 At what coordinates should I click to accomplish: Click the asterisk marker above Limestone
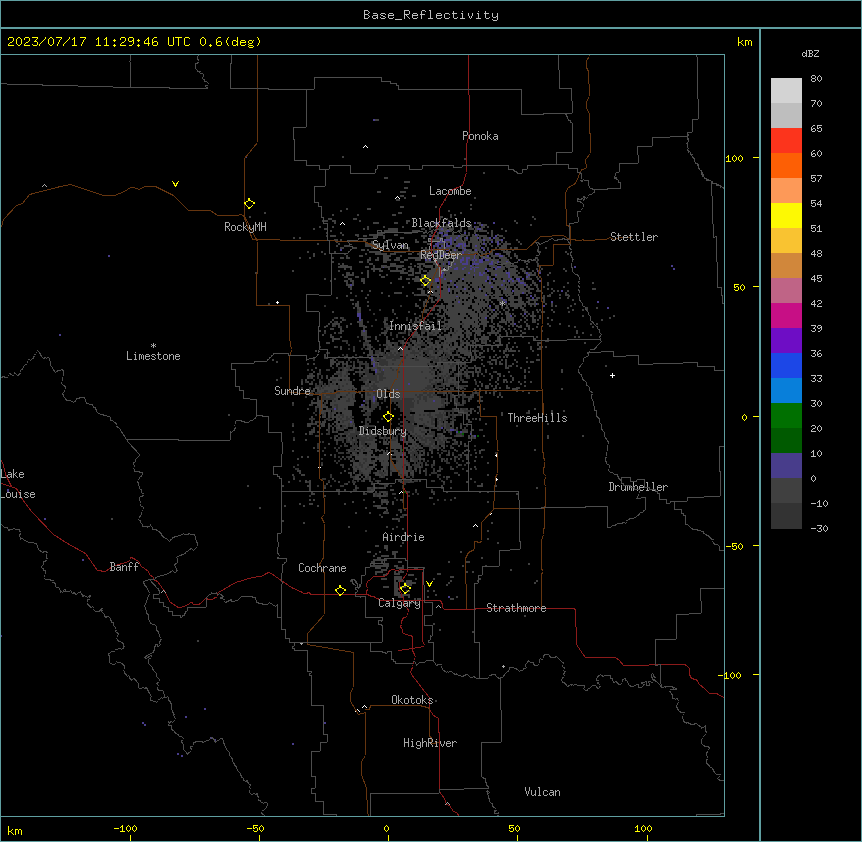click(153, 346)
